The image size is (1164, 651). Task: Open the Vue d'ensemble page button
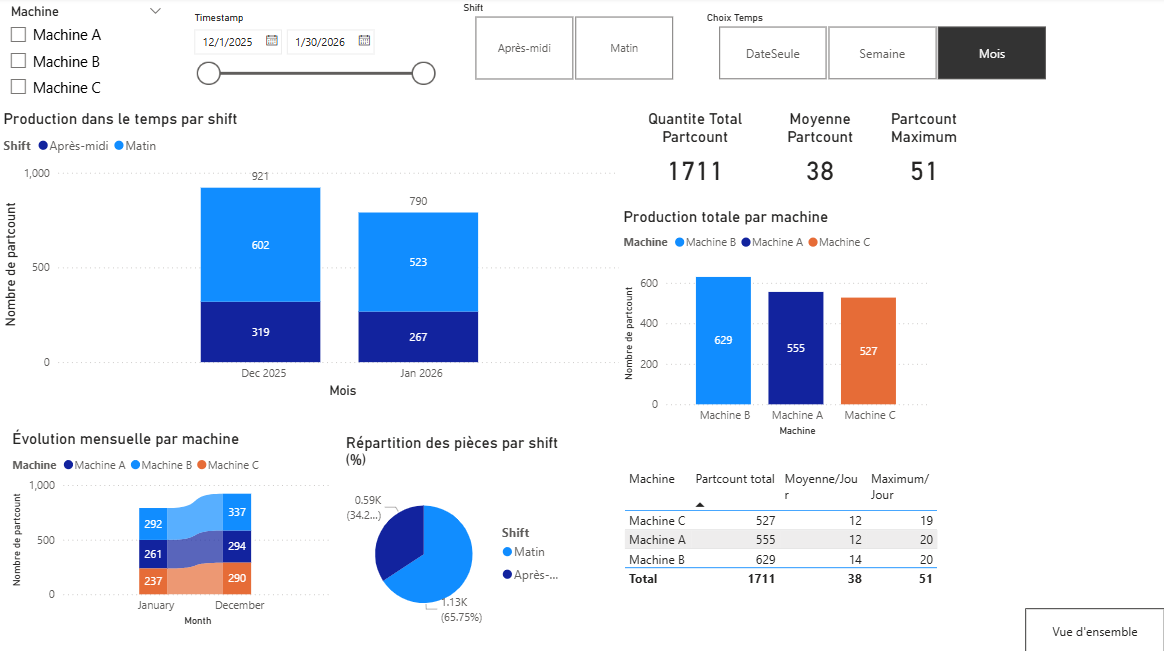pos(1094,631)
